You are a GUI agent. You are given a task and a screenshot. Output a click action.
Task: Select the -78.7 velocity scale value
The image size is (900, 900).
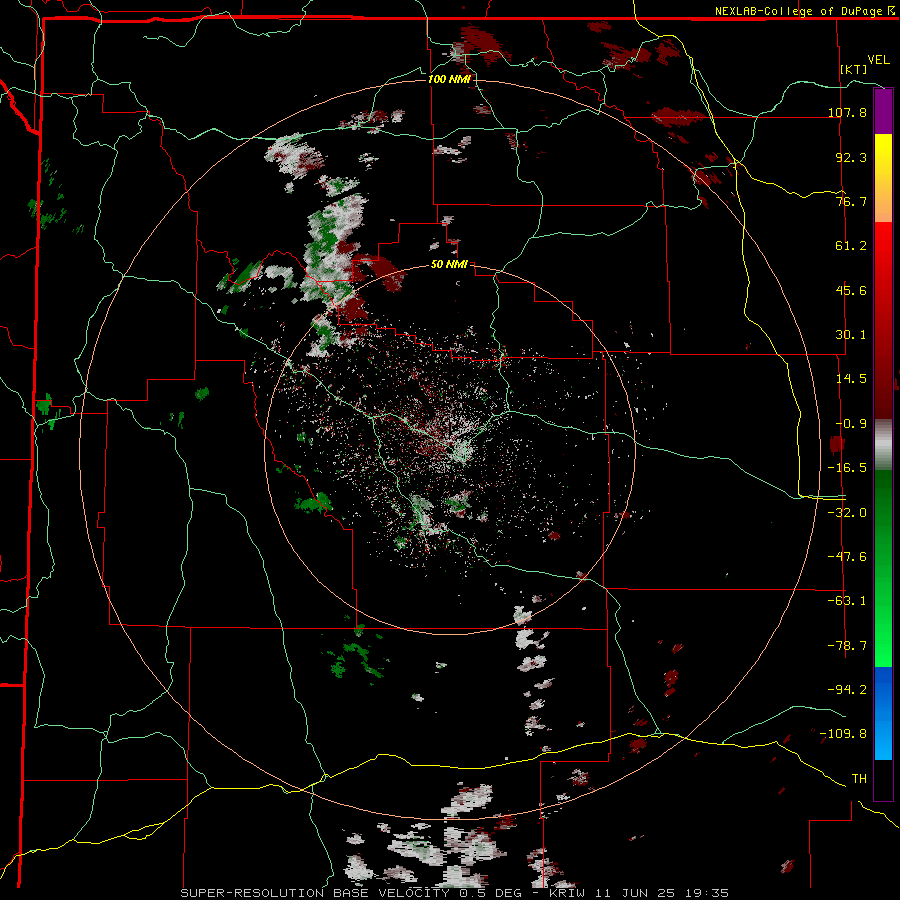[x=847, y=646]
